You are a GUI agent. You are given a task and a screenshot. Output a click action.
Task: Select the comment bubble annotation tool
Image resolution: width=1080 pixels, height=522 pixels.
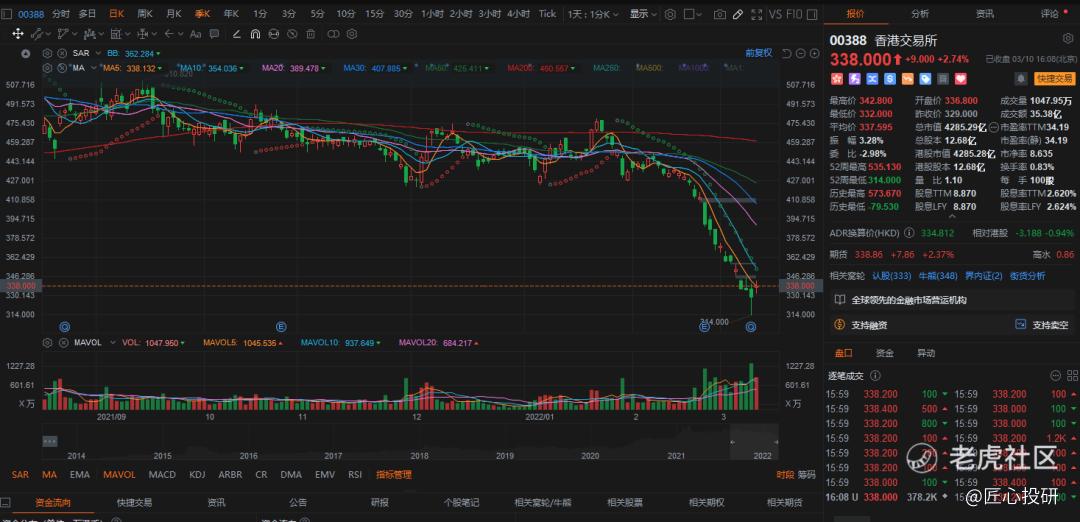coord(214,33)
